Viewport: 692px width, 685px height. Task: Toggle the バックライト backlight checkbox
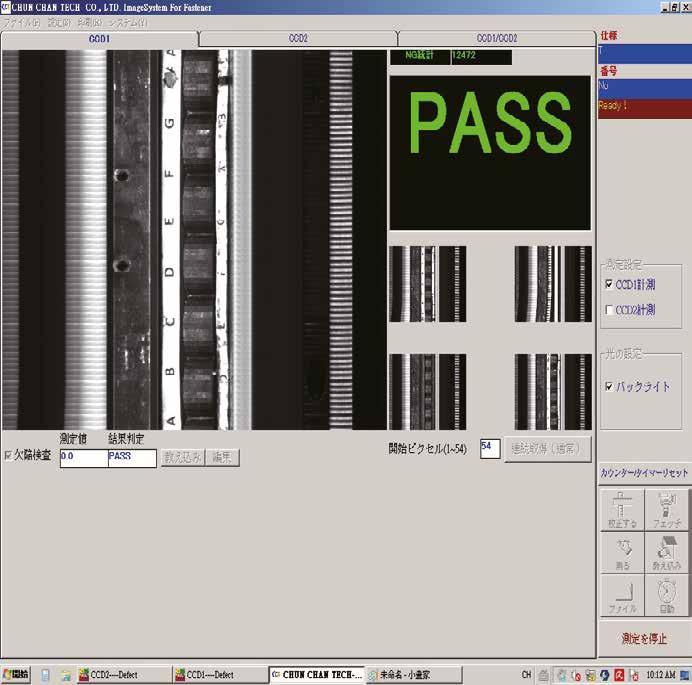pos(609,387)
